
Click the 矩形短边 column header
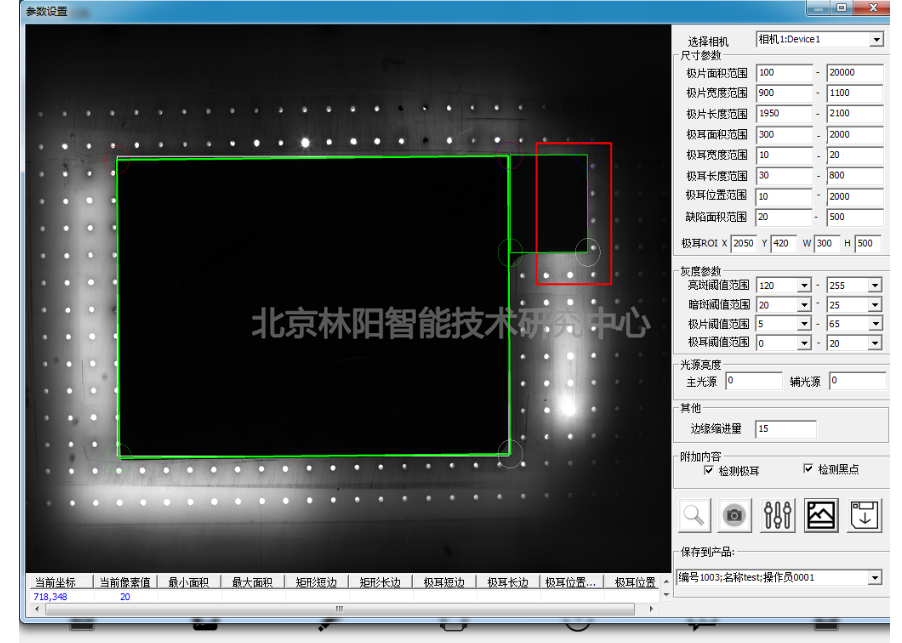[316, 582]
